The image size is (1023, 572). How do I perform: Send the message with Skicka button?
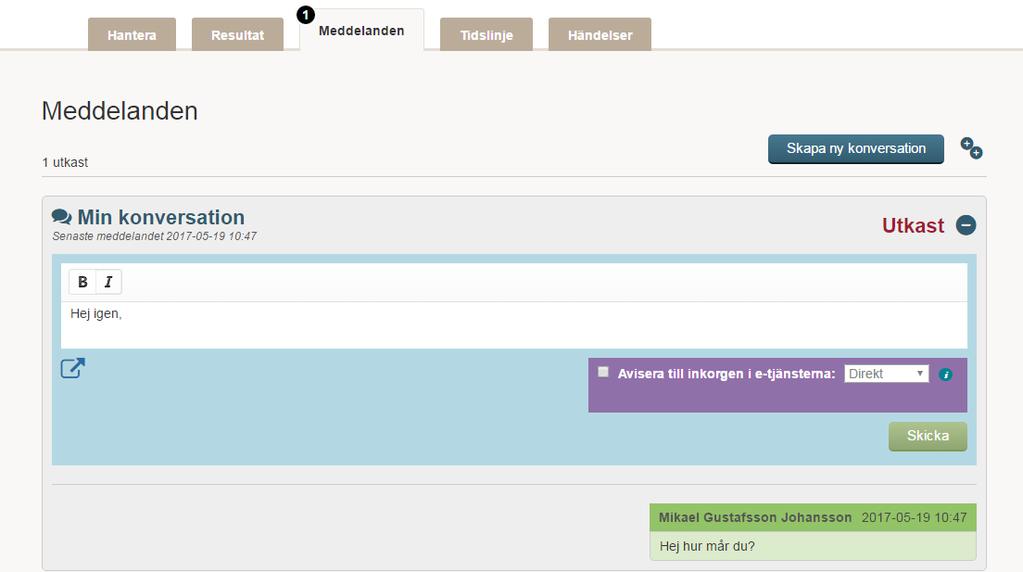coord(927,436)
